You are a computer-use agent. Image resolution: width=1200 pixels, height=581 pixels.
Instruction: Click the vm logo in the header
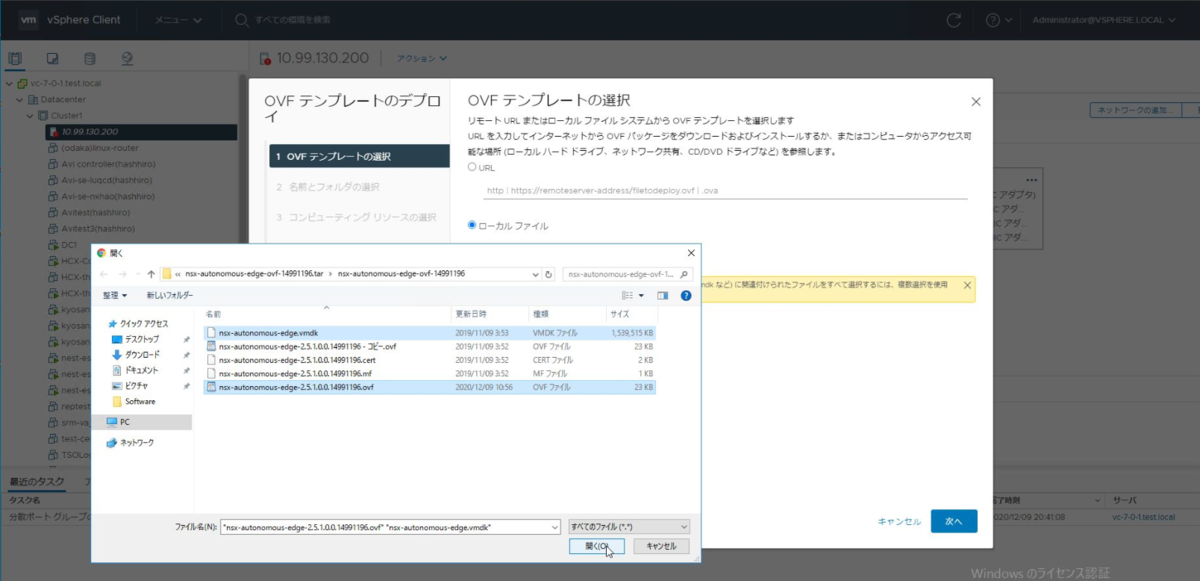(x=28, y=19)
